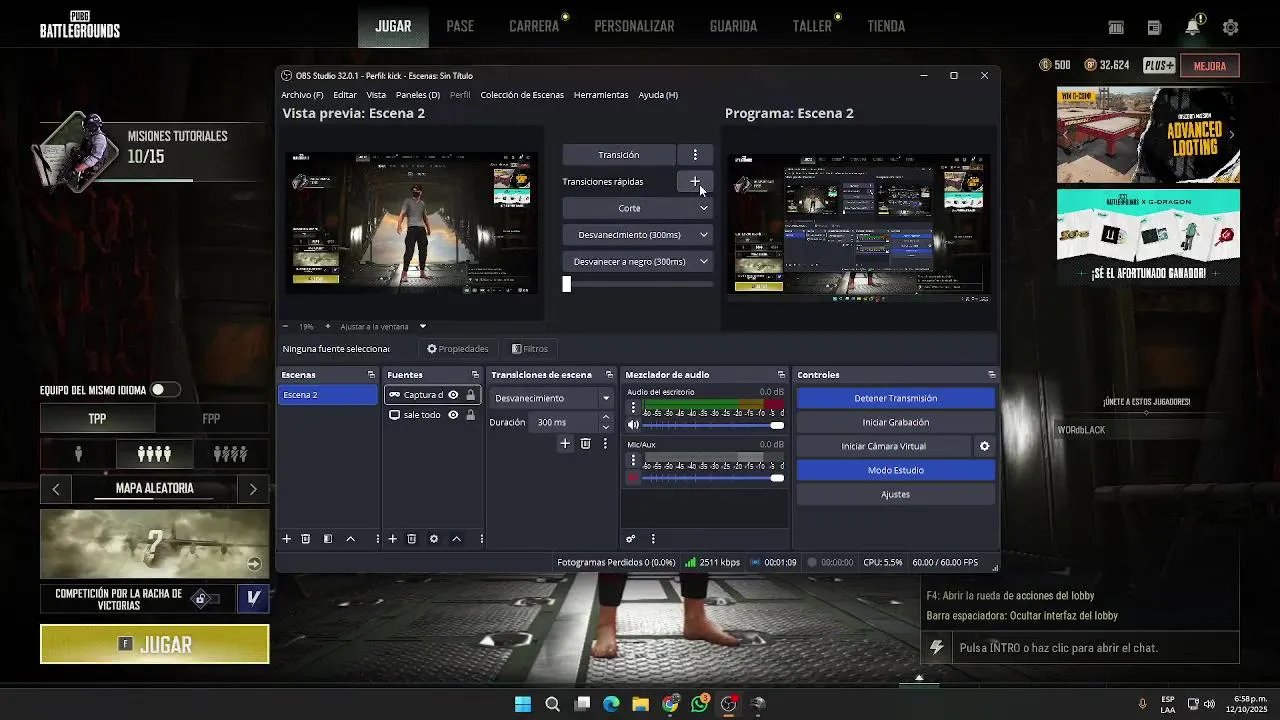
Task: Mute Audio del escritorio speaker icon
Action: coord(633,426)
